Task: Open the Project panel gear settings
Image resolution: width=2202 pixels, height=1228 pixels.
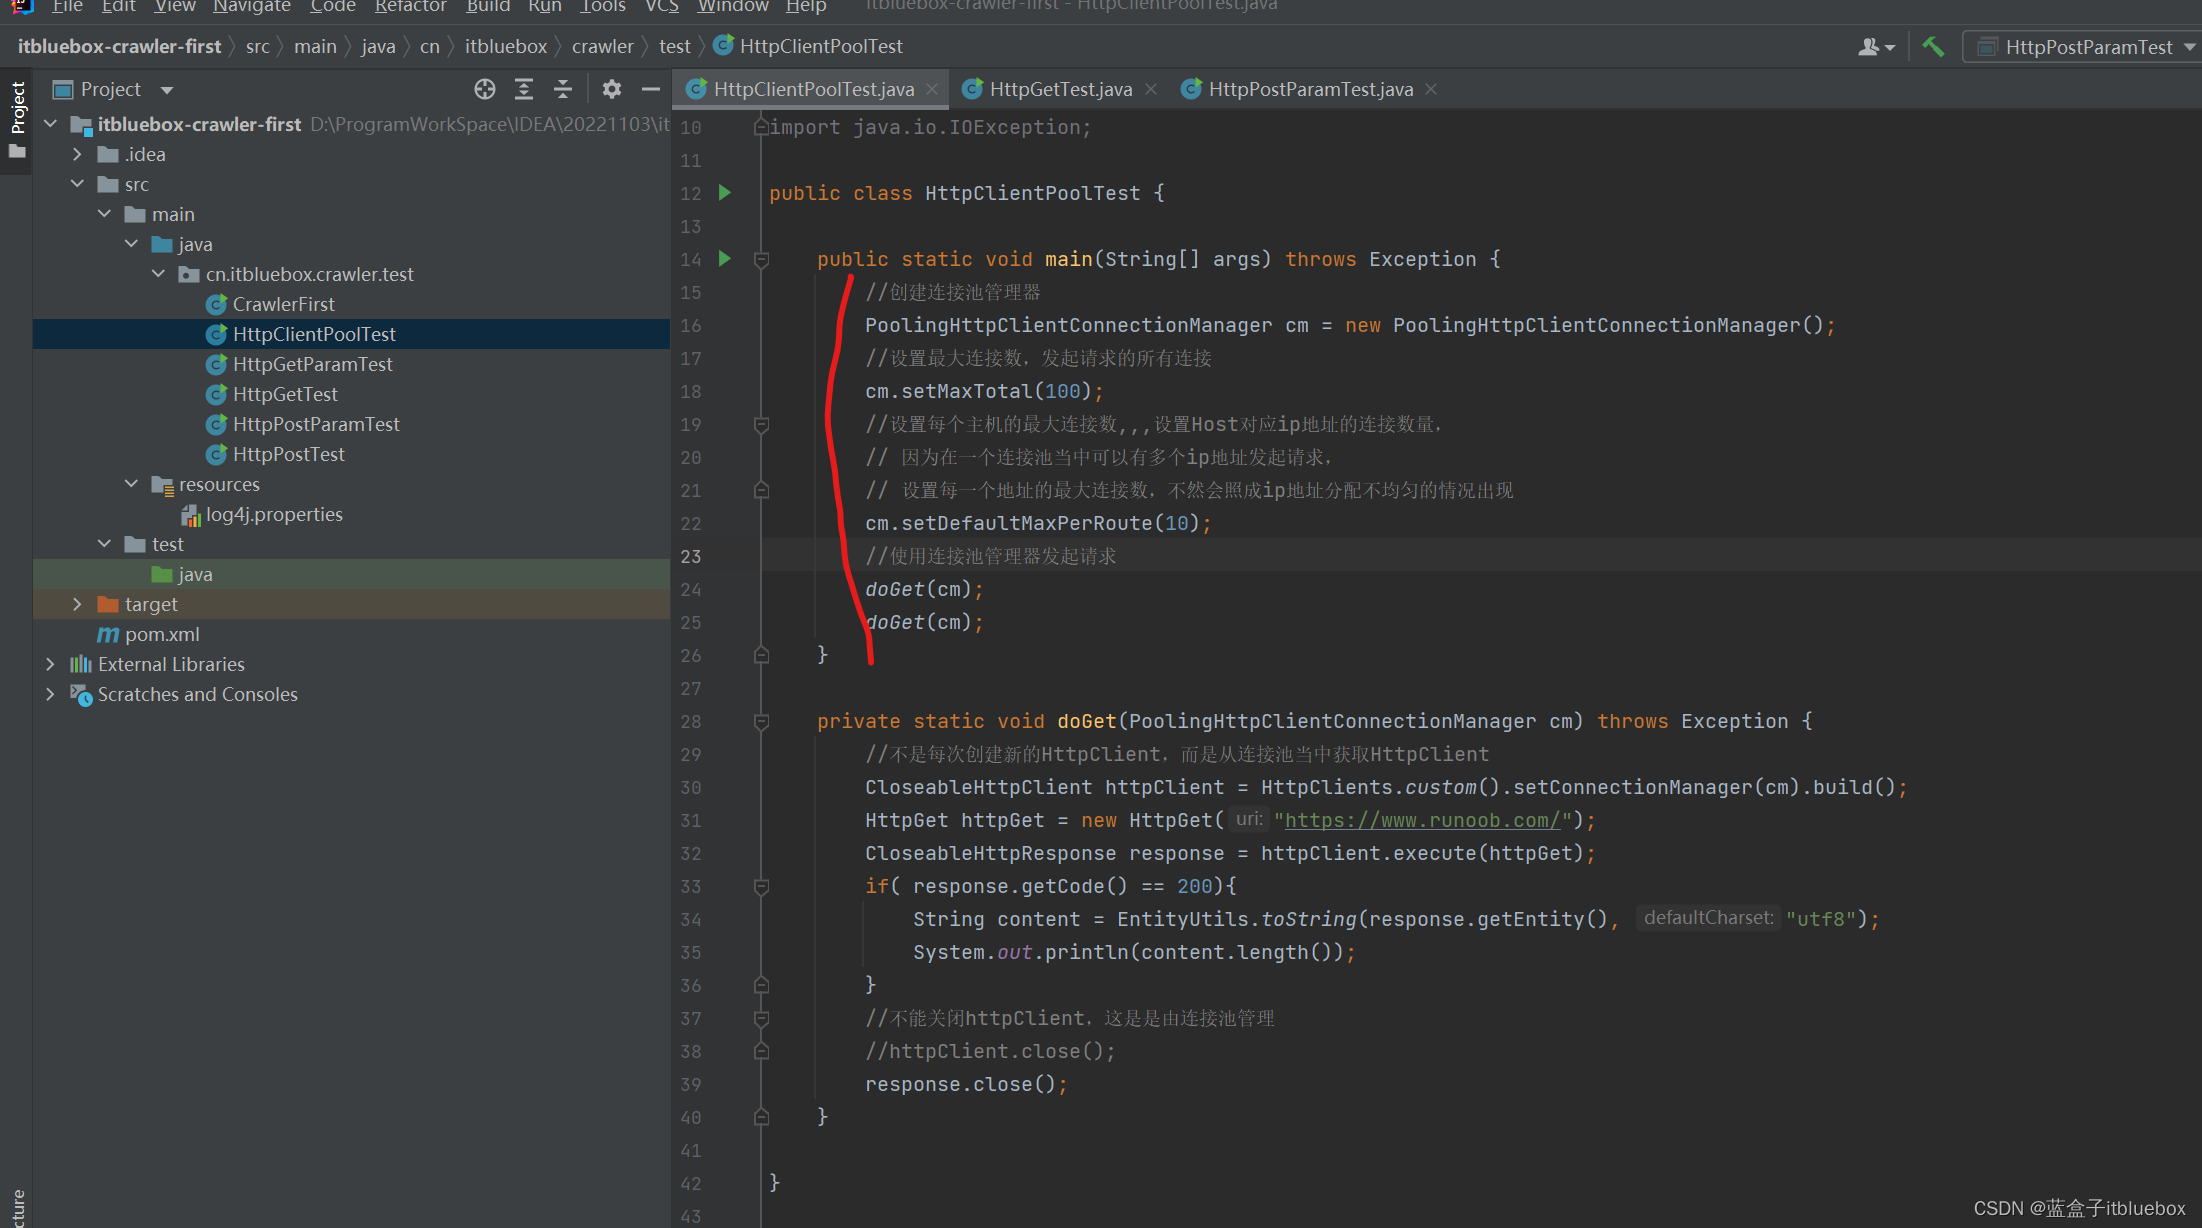Action: pos(612,89)
